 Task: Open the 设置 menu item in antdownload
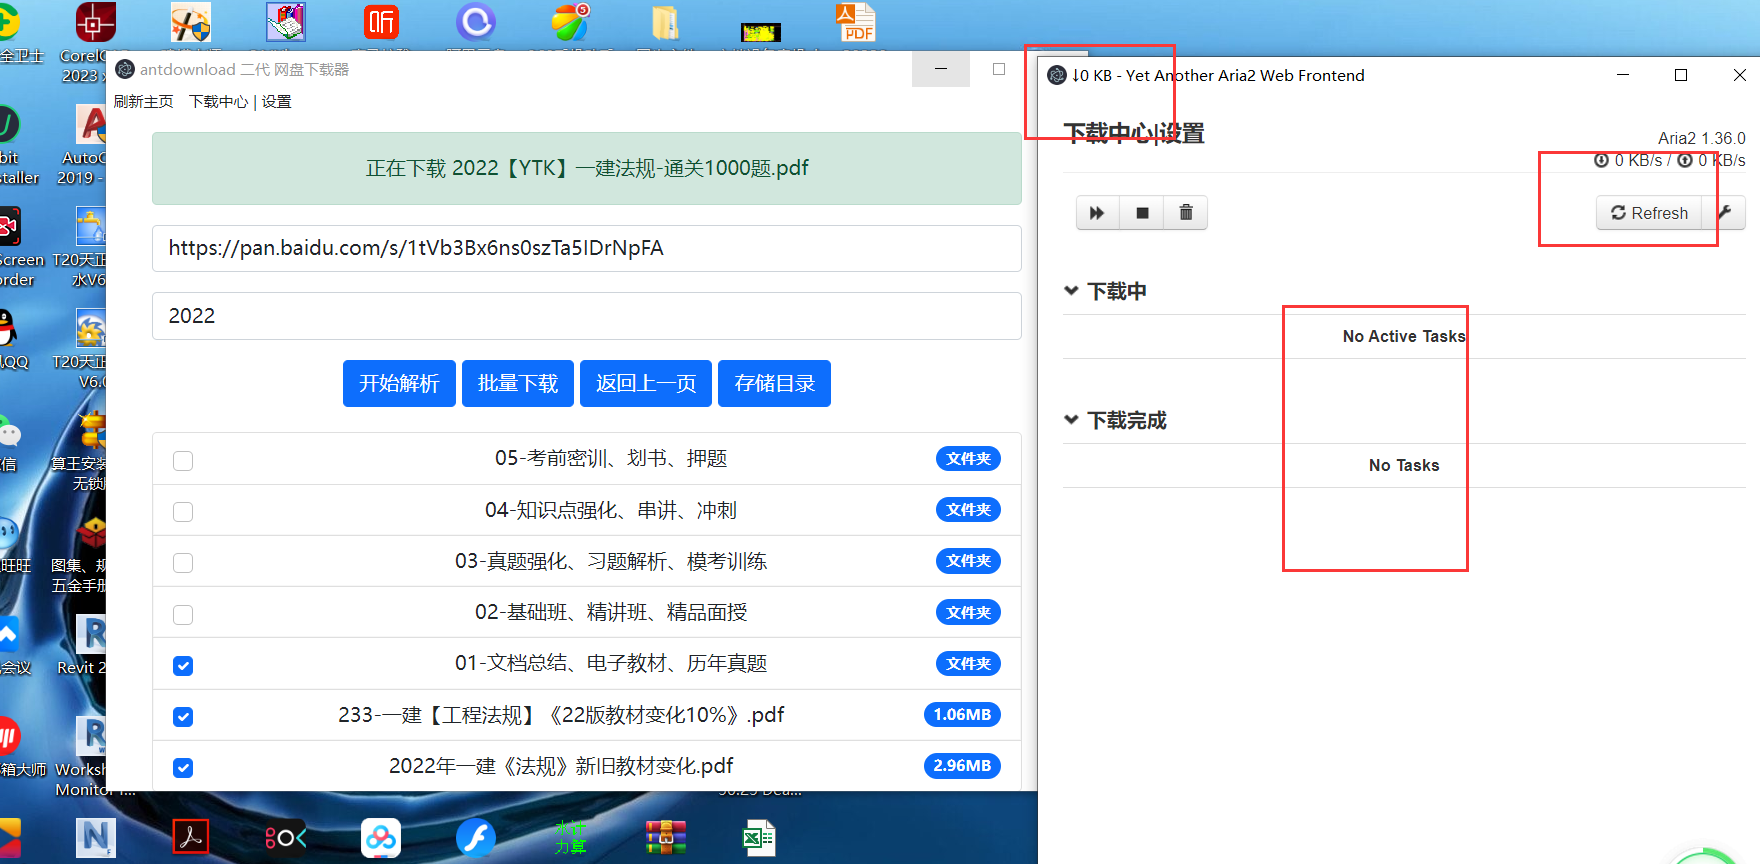[x=277, y=102]
